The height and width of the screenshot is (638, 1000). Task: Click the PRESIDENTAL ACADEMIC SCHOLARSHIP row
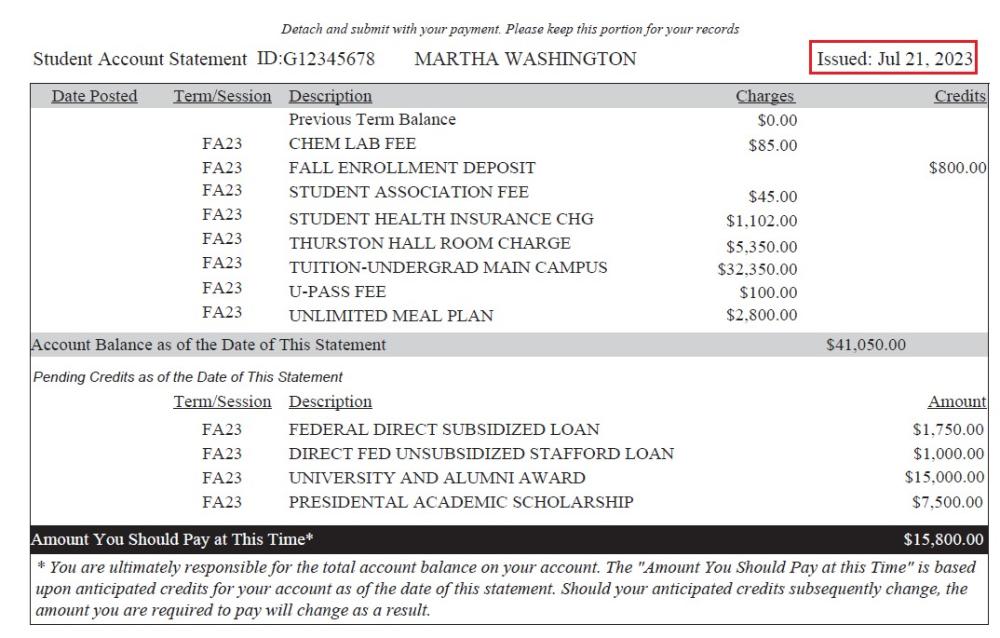[461, 502]
